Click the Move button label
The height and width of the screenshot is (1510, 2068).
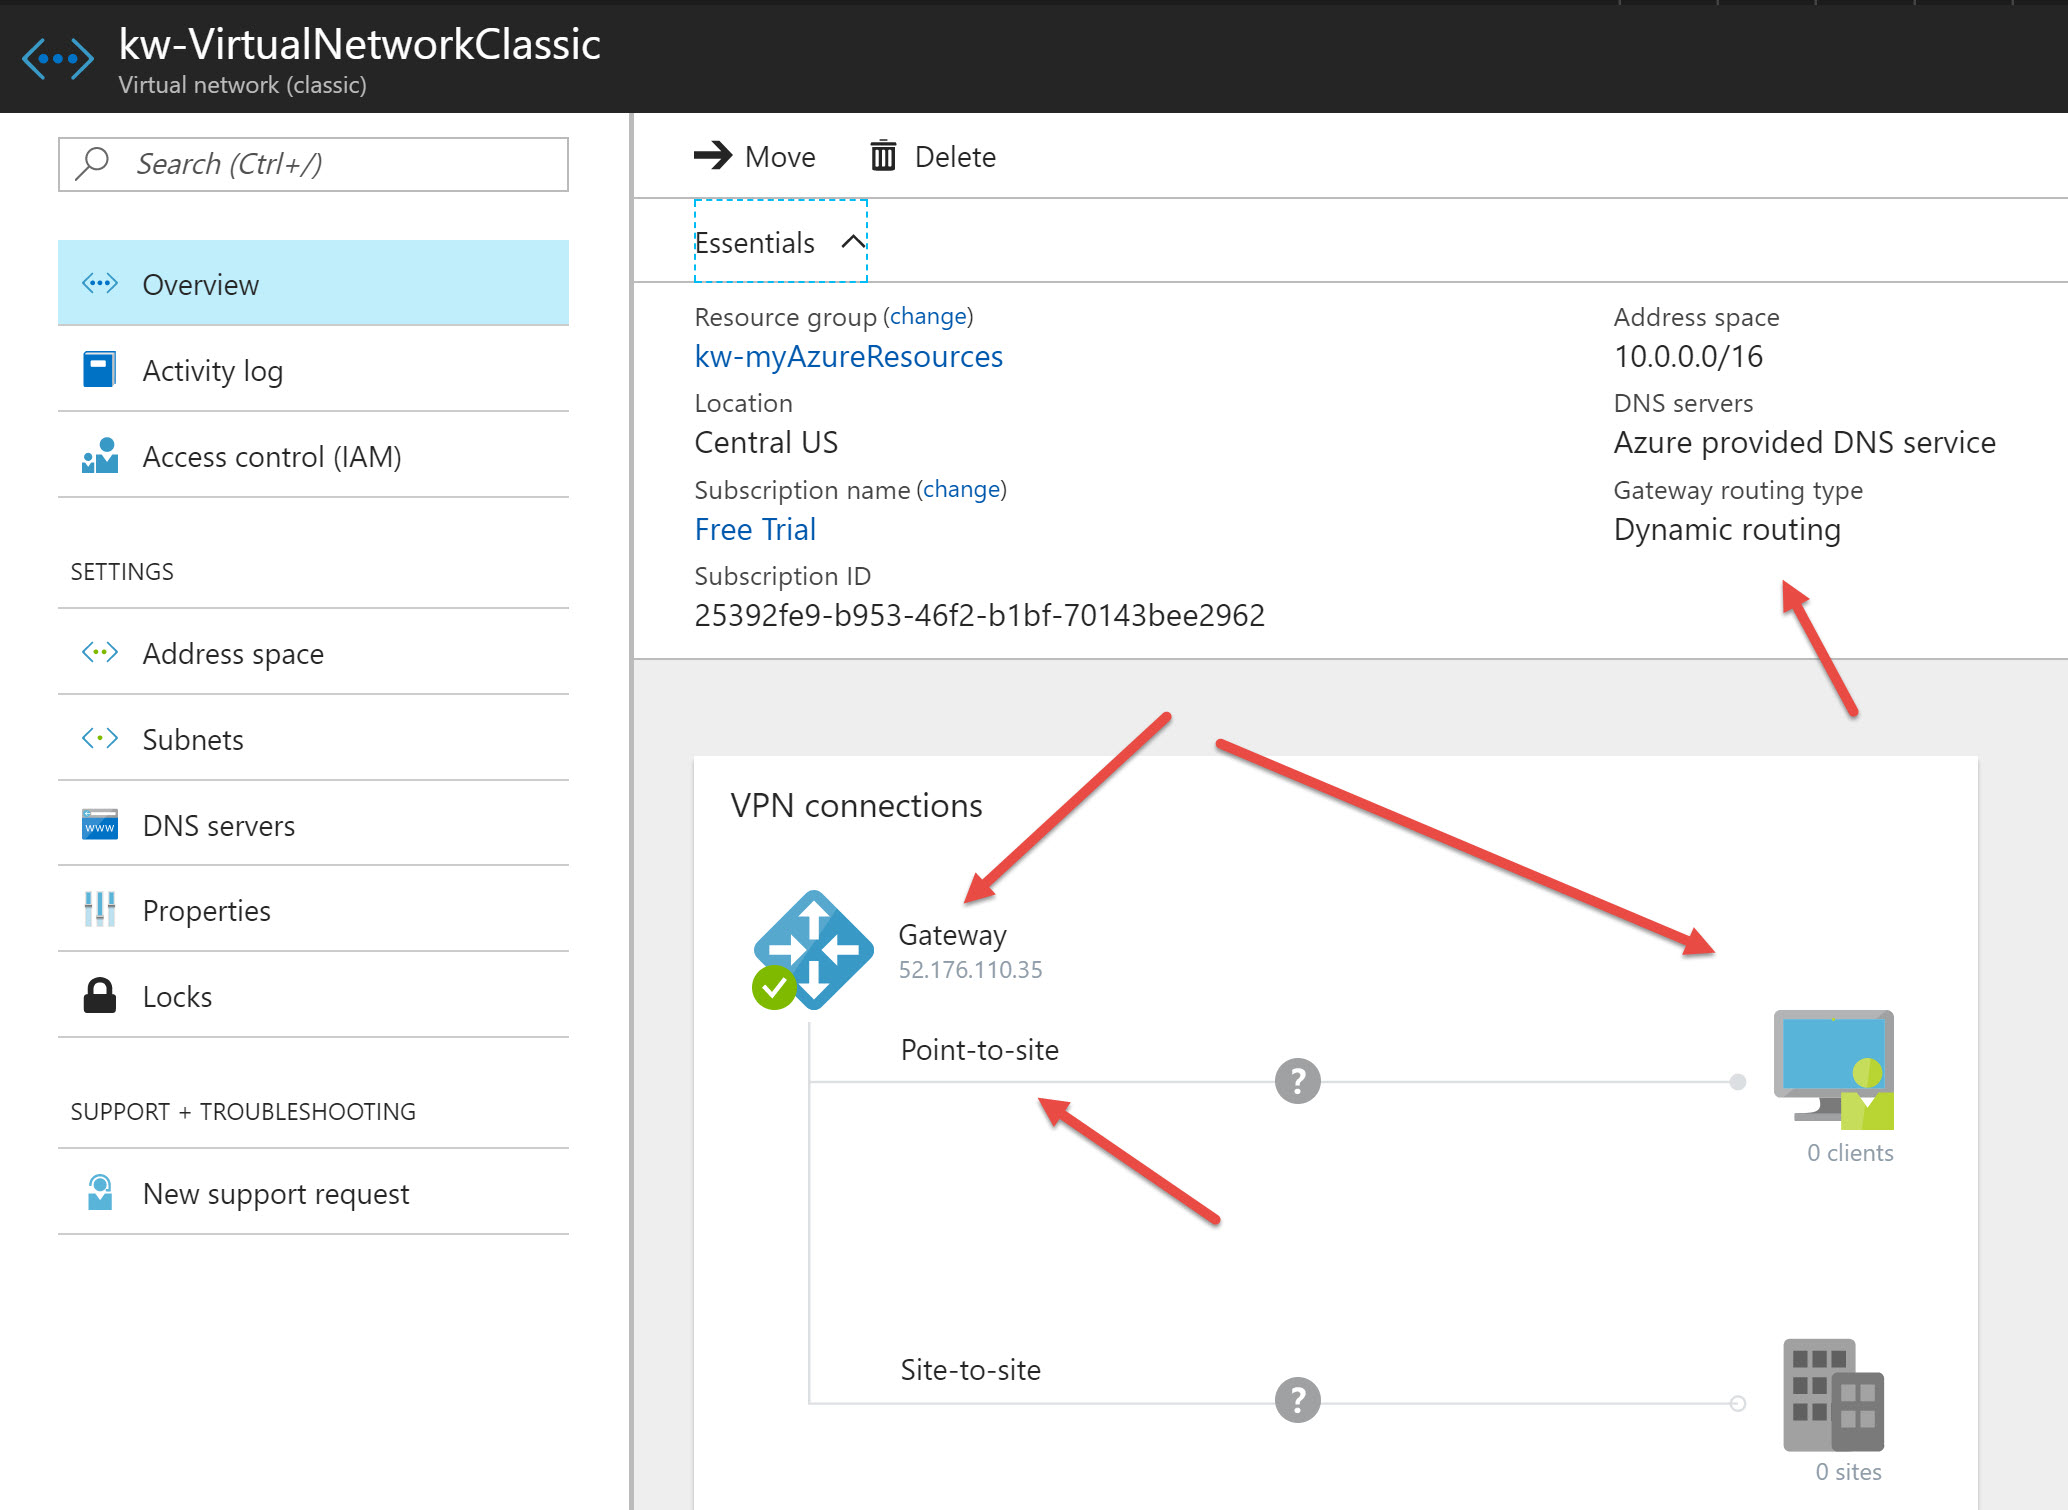click(x=780, y=157)
